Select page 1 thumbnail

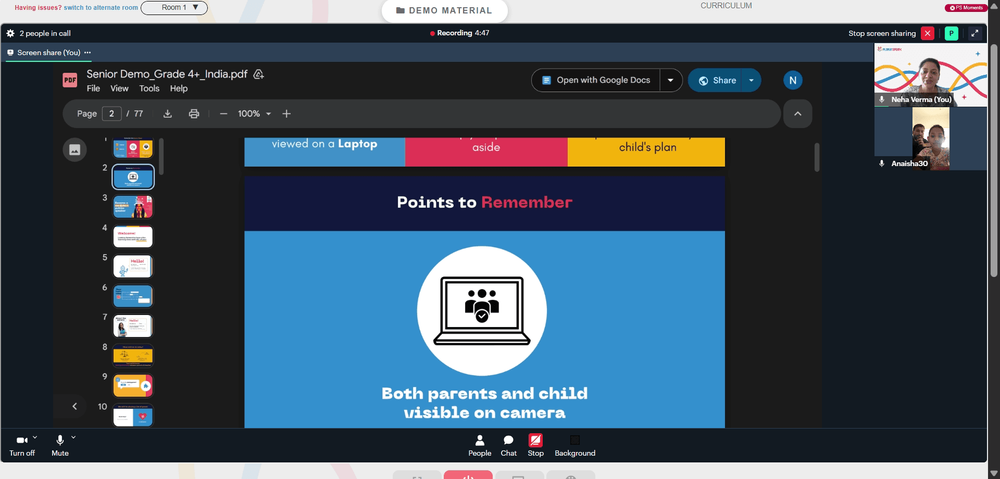coord(133,148)
